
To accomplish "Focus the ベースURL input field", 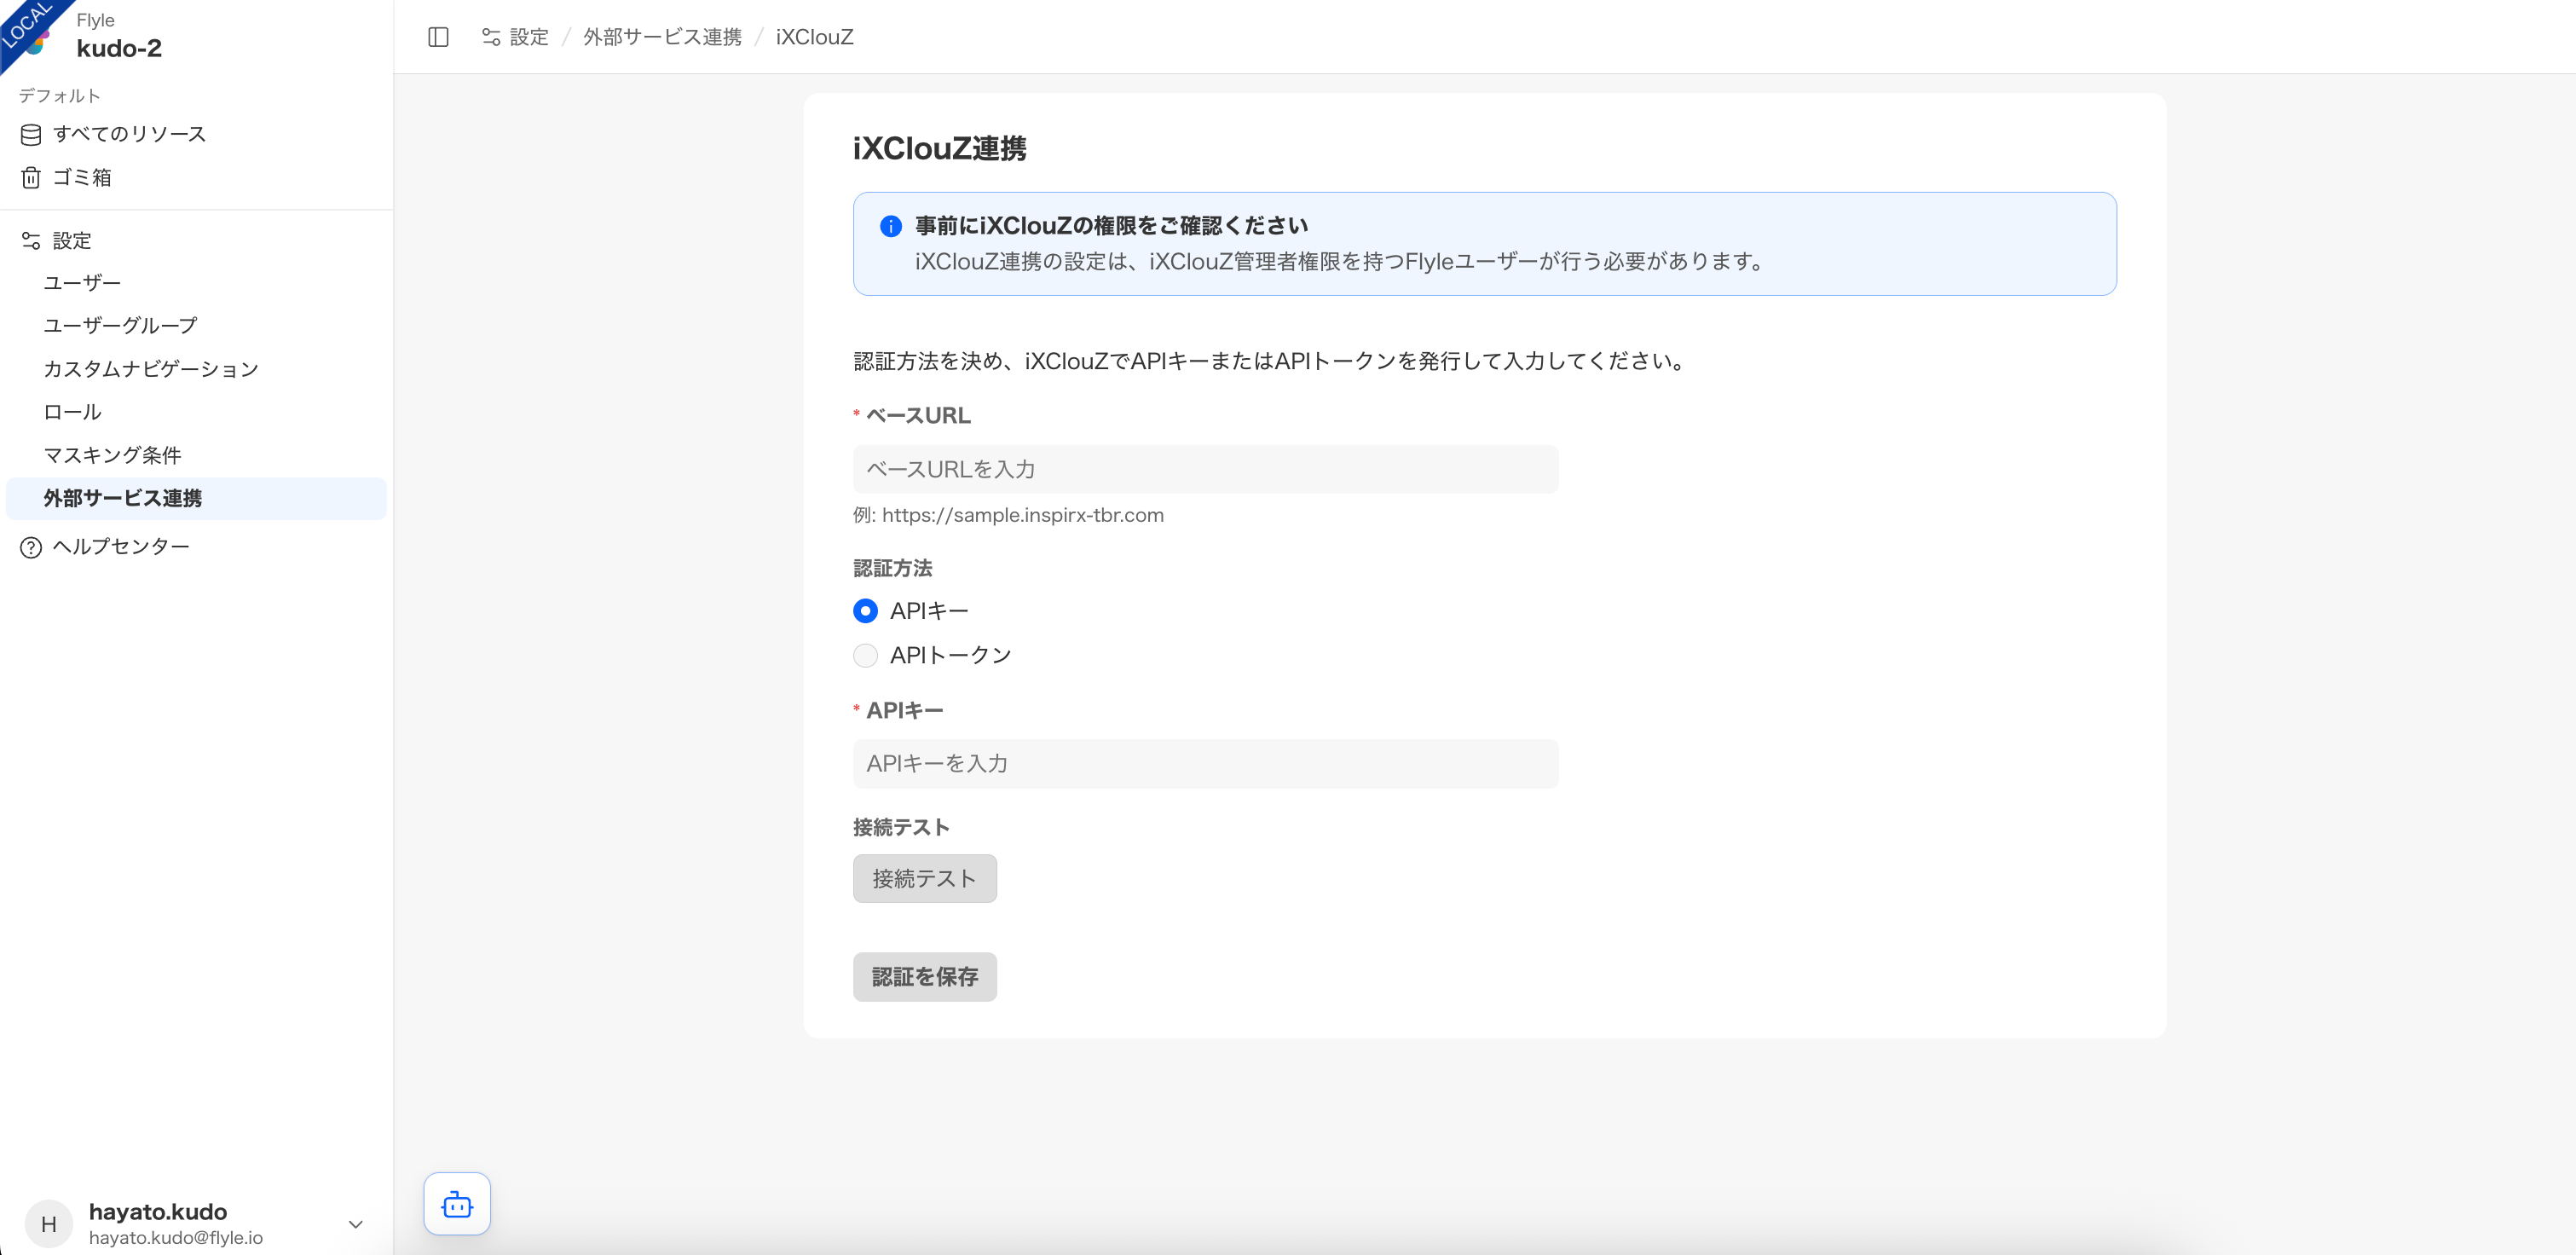I will click(x=1205, y=469).
